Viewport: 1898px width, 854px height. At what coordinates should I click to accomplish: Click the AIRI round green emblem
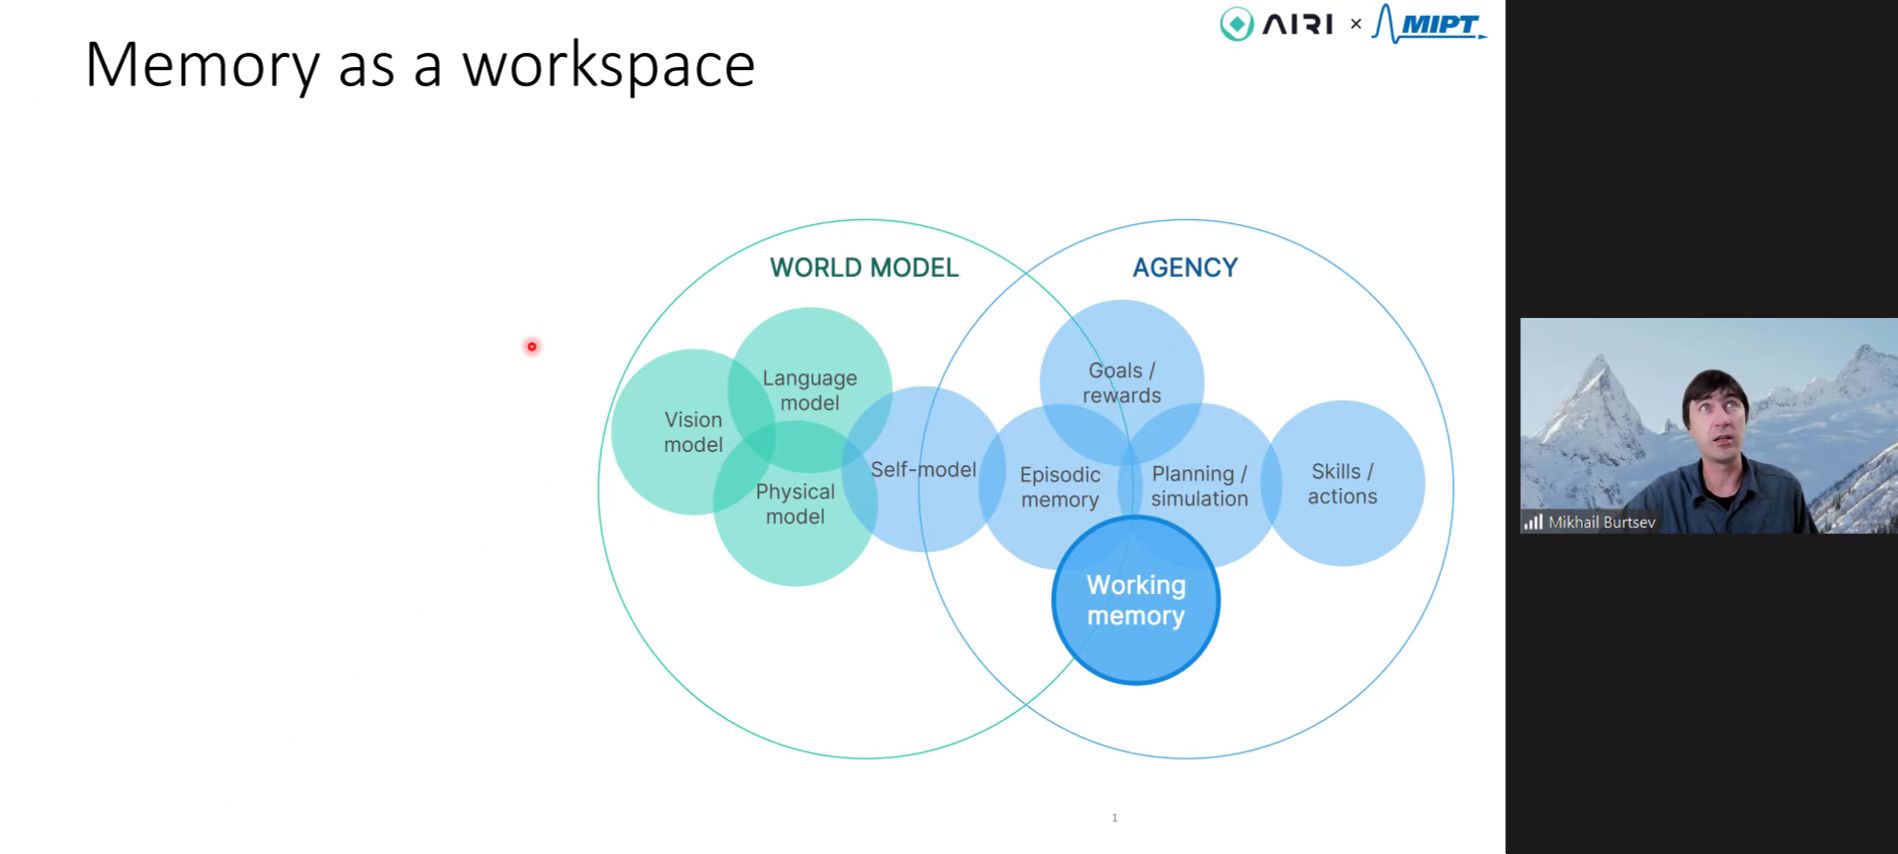point(1236,24)
